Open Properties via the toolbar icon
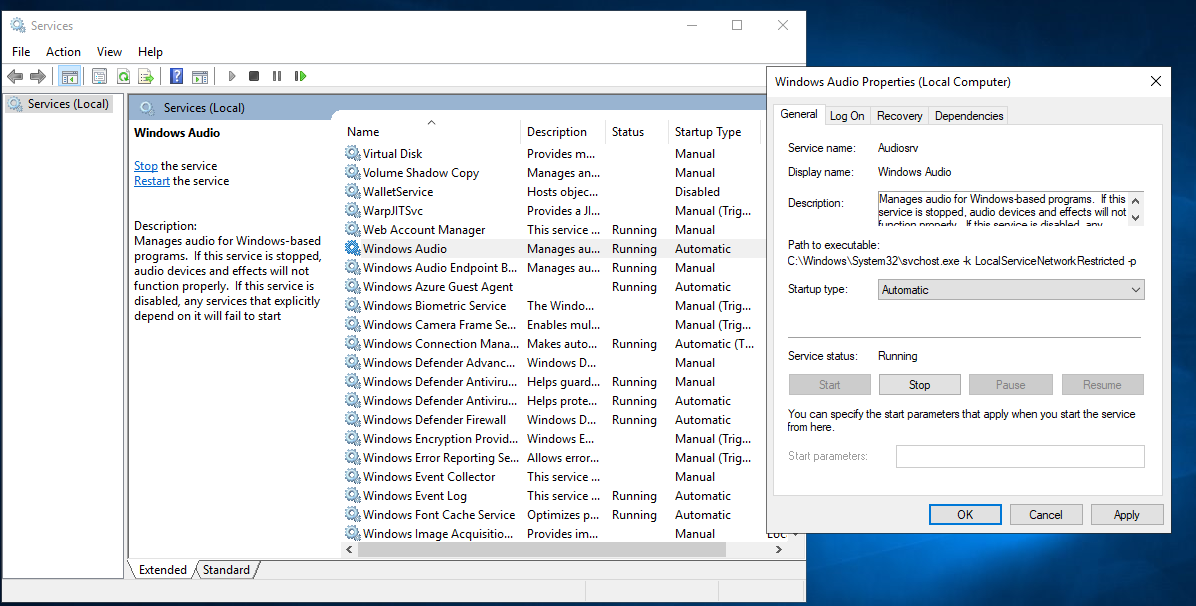 tap(99, 76)
